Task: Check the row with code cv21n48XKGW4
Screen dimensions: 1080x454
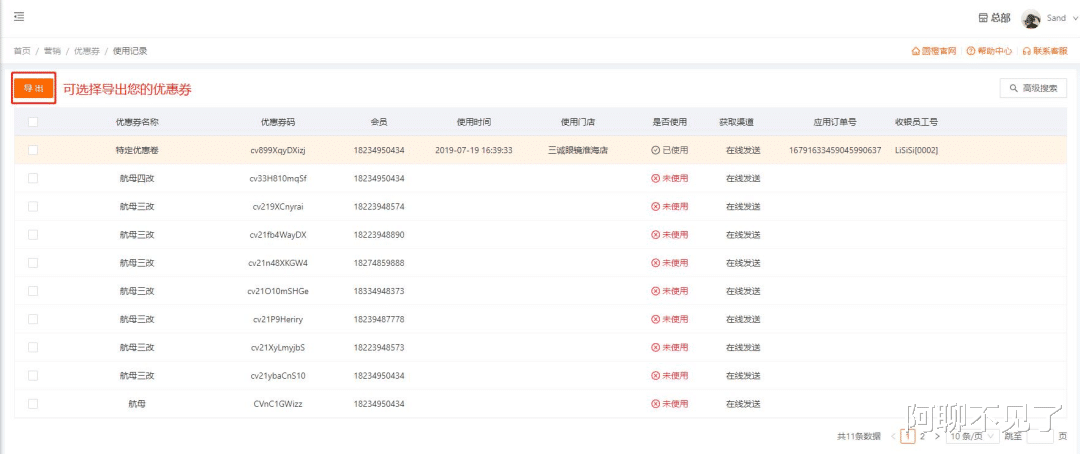Action: tap(33, 262)
